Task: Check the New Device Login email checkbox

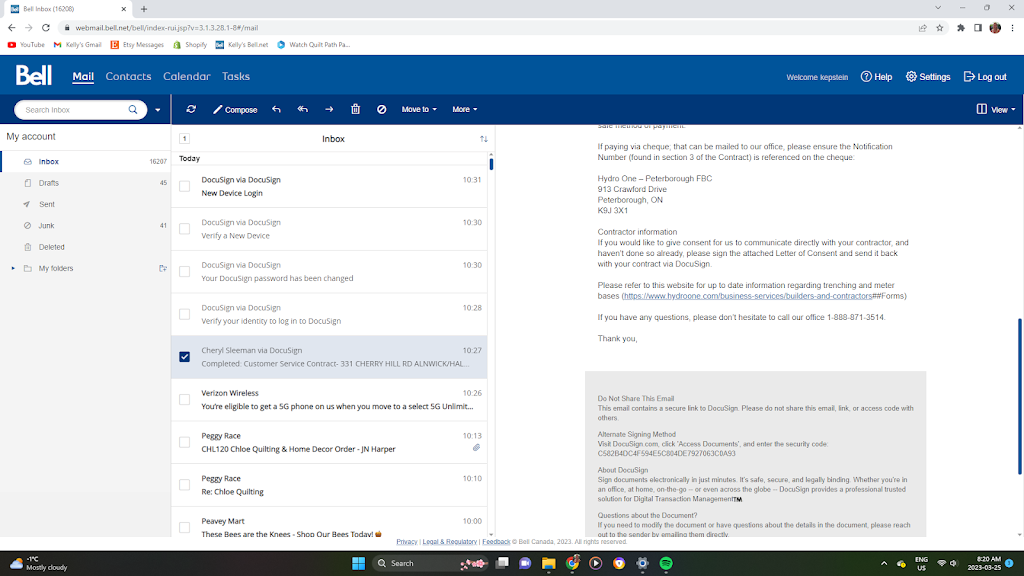Action: (185, 187)
